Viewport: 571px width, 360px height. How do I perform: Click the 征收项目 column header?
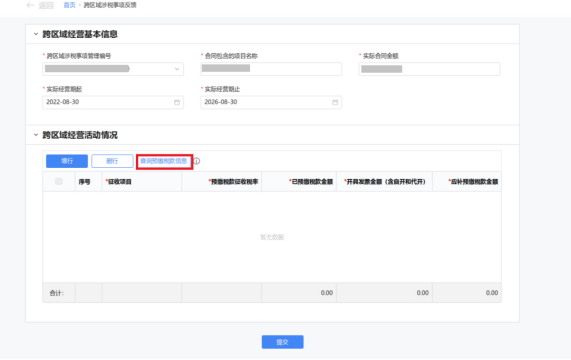[x=142, y=182]
